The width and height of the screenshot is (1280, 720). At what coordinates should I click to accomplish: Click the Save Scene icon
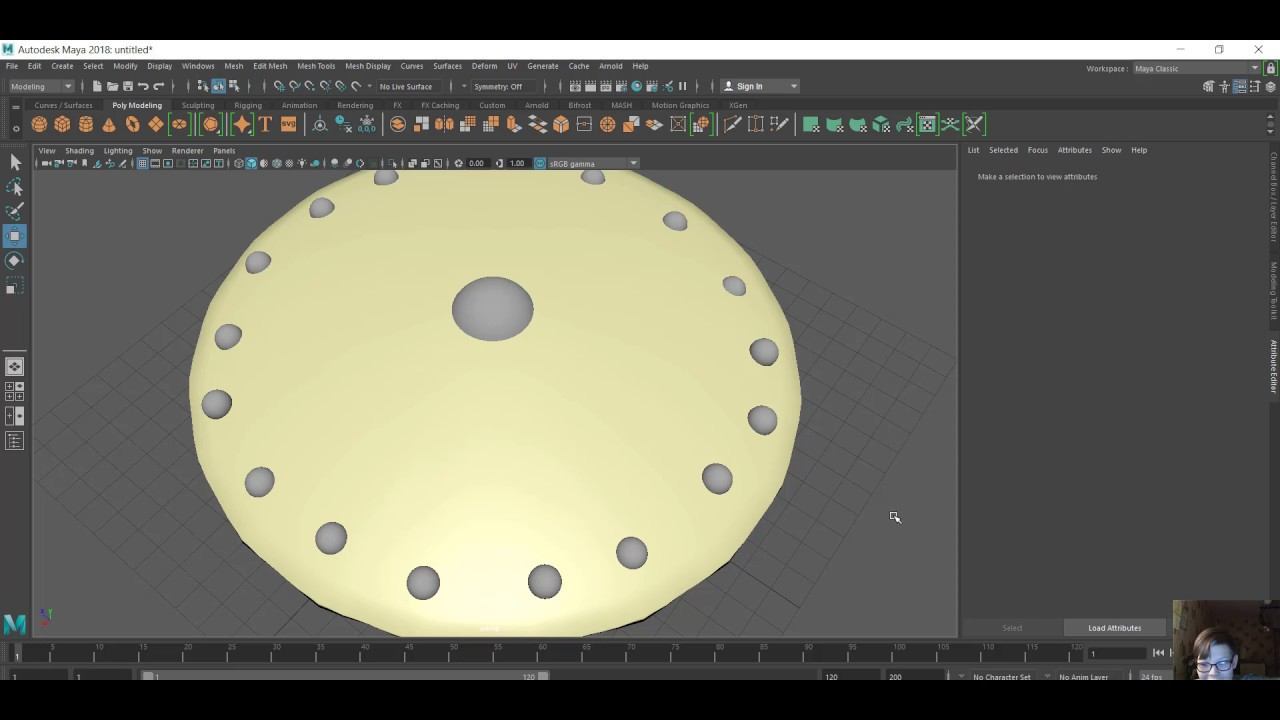[x=127, y=86]
